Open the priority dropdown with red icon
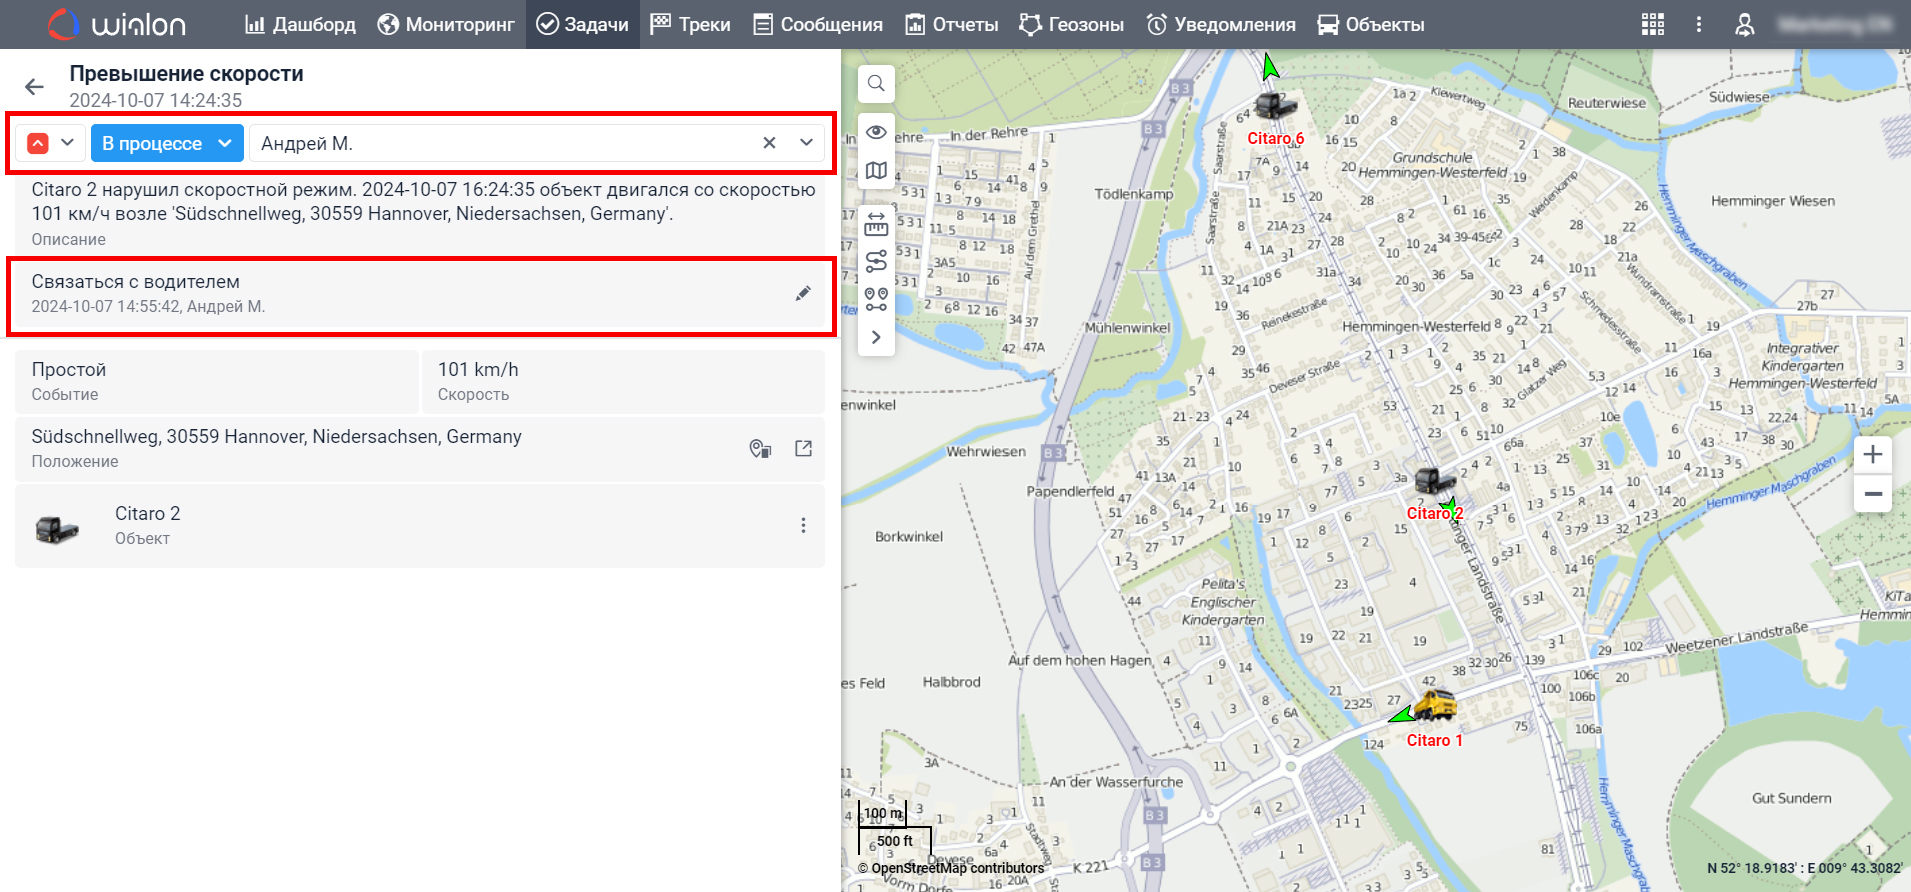Viewport: 1911px width, 892px height. pyautogui.click(x=52, y=143)
